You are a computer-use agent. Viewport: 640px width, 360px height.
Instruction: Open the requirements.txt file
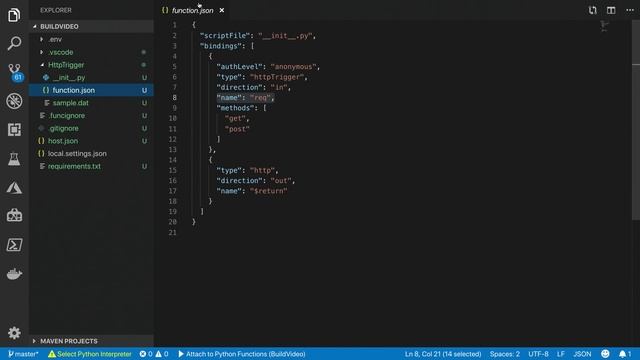[91, 166]
